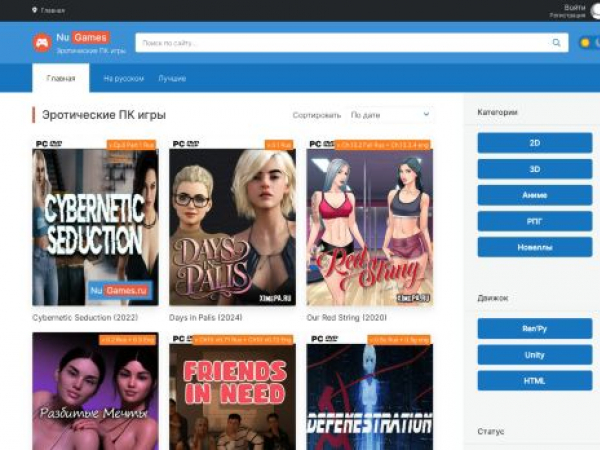Click the PC DVD icon above Defenestration
Screen dimensions: 600x450
[x=324, y=339]
